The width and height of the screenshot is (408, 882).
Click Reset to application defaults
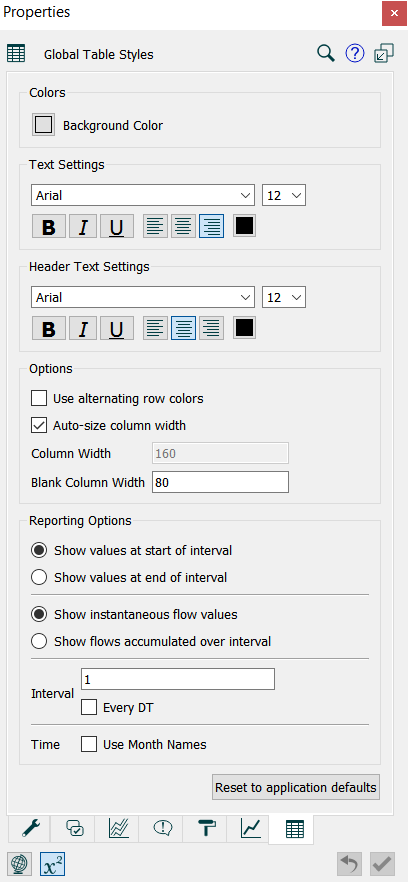295,787
